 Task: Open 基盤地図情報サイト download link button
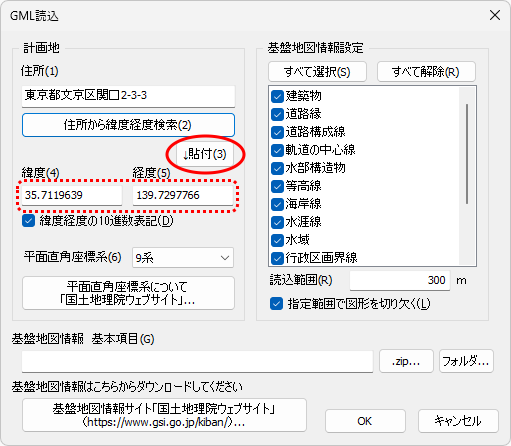164,415
